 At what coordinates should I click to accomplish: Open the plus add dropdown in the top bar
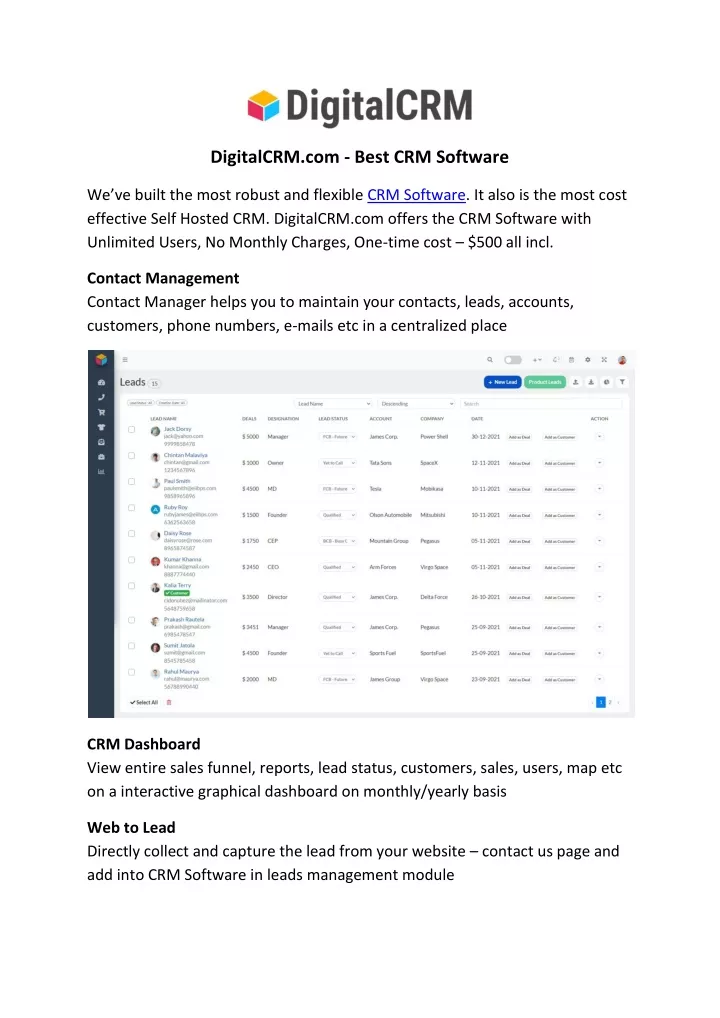click(537, 360)
